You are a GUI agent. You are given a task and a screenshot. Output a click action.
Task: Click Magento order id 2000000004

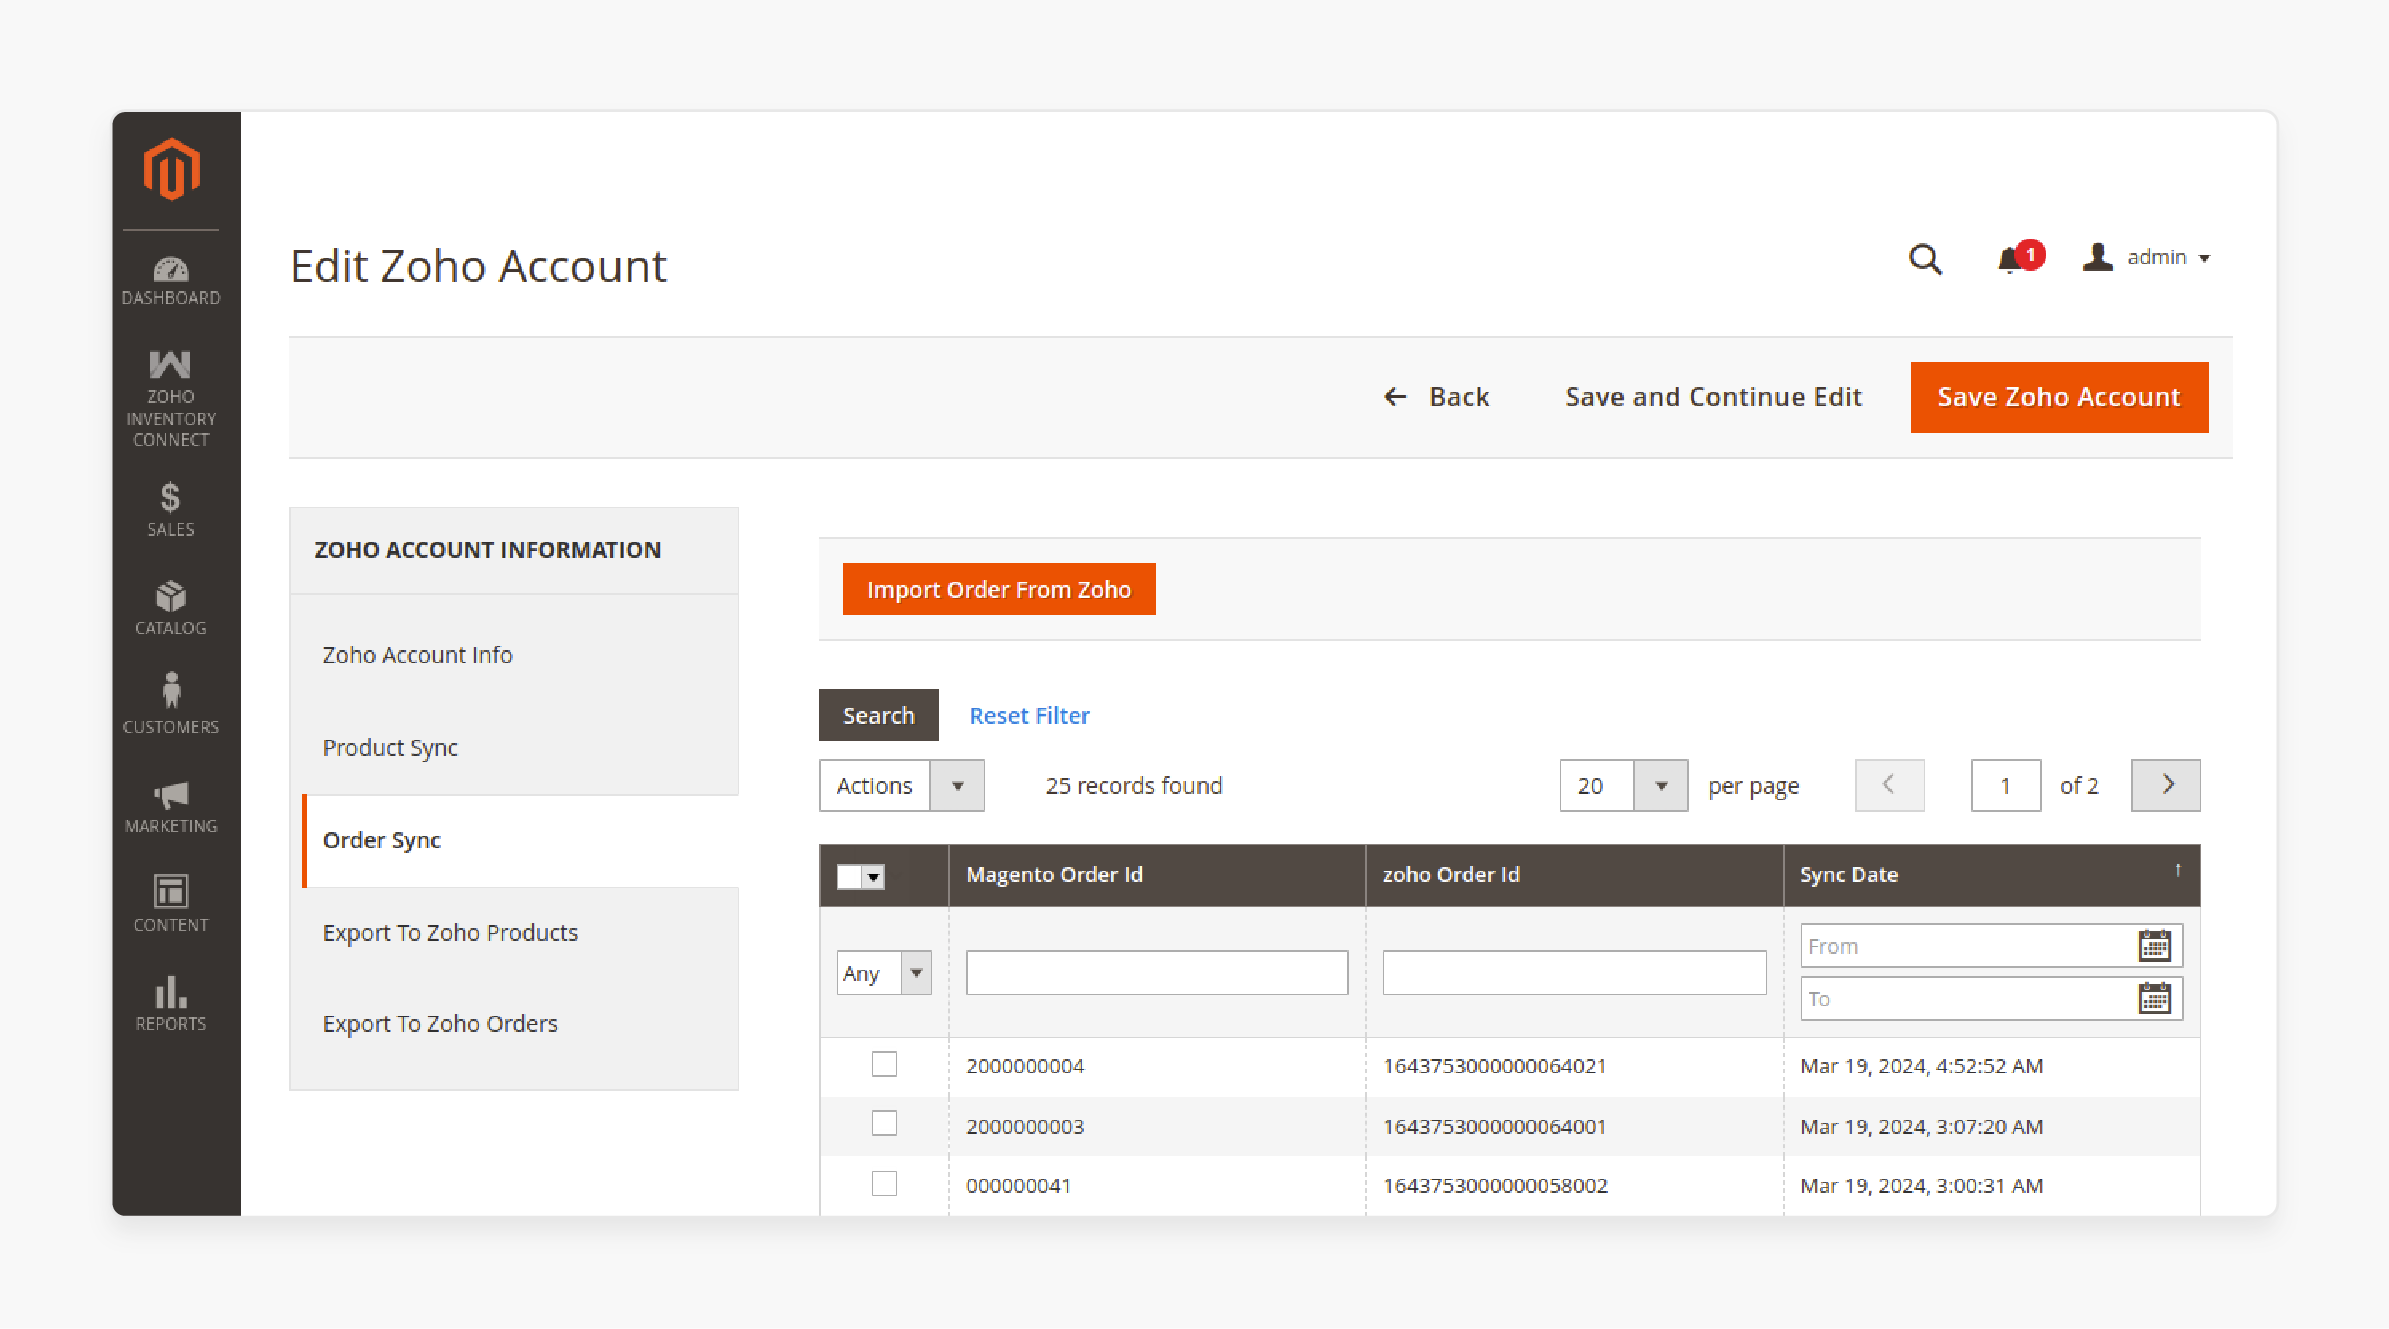pyautogui.click(x=1025, y=1065)
